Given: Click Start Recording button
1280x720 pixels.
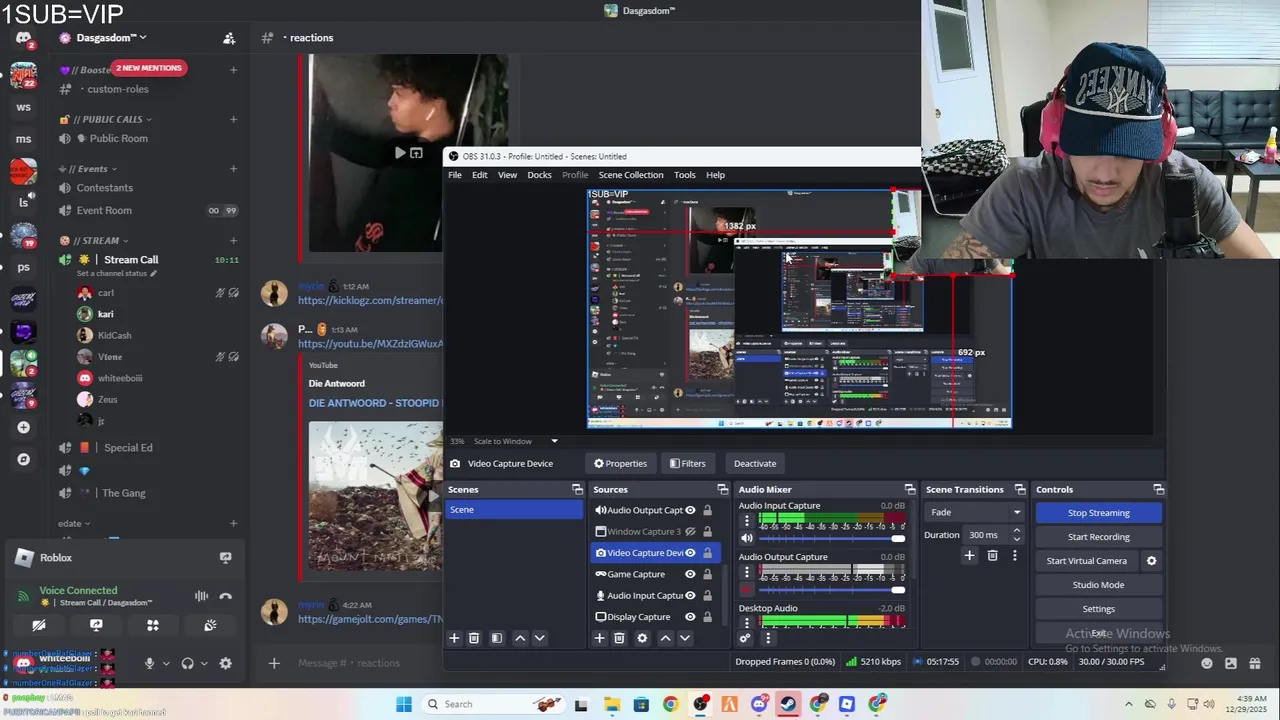Looking at the screenshot, I should (1098, 537).
